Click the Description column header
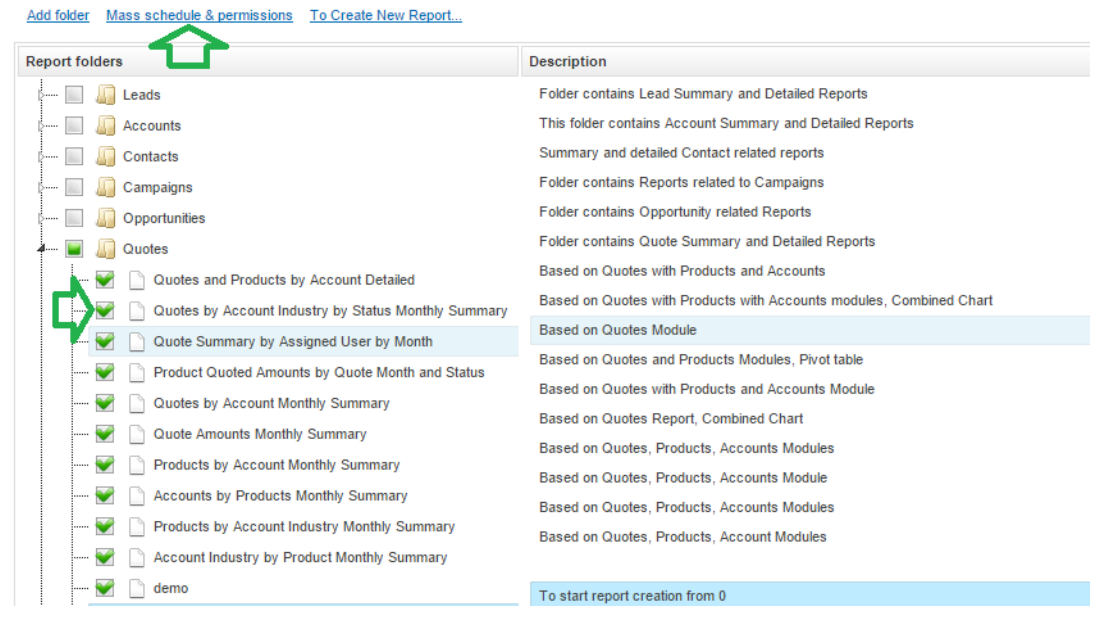The height and width of the screenshot is (625, 1101). click(x=567, y=61)
